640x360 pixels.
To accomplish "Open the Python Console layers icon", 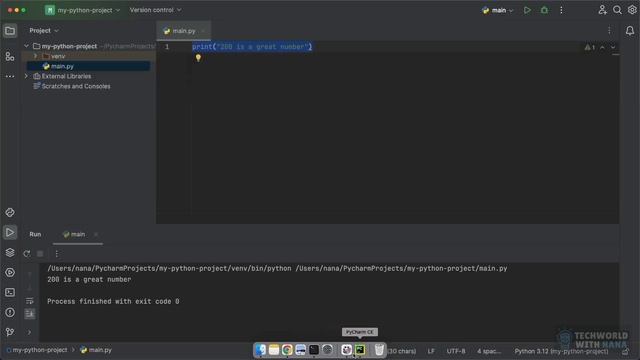I will point(10,253).
